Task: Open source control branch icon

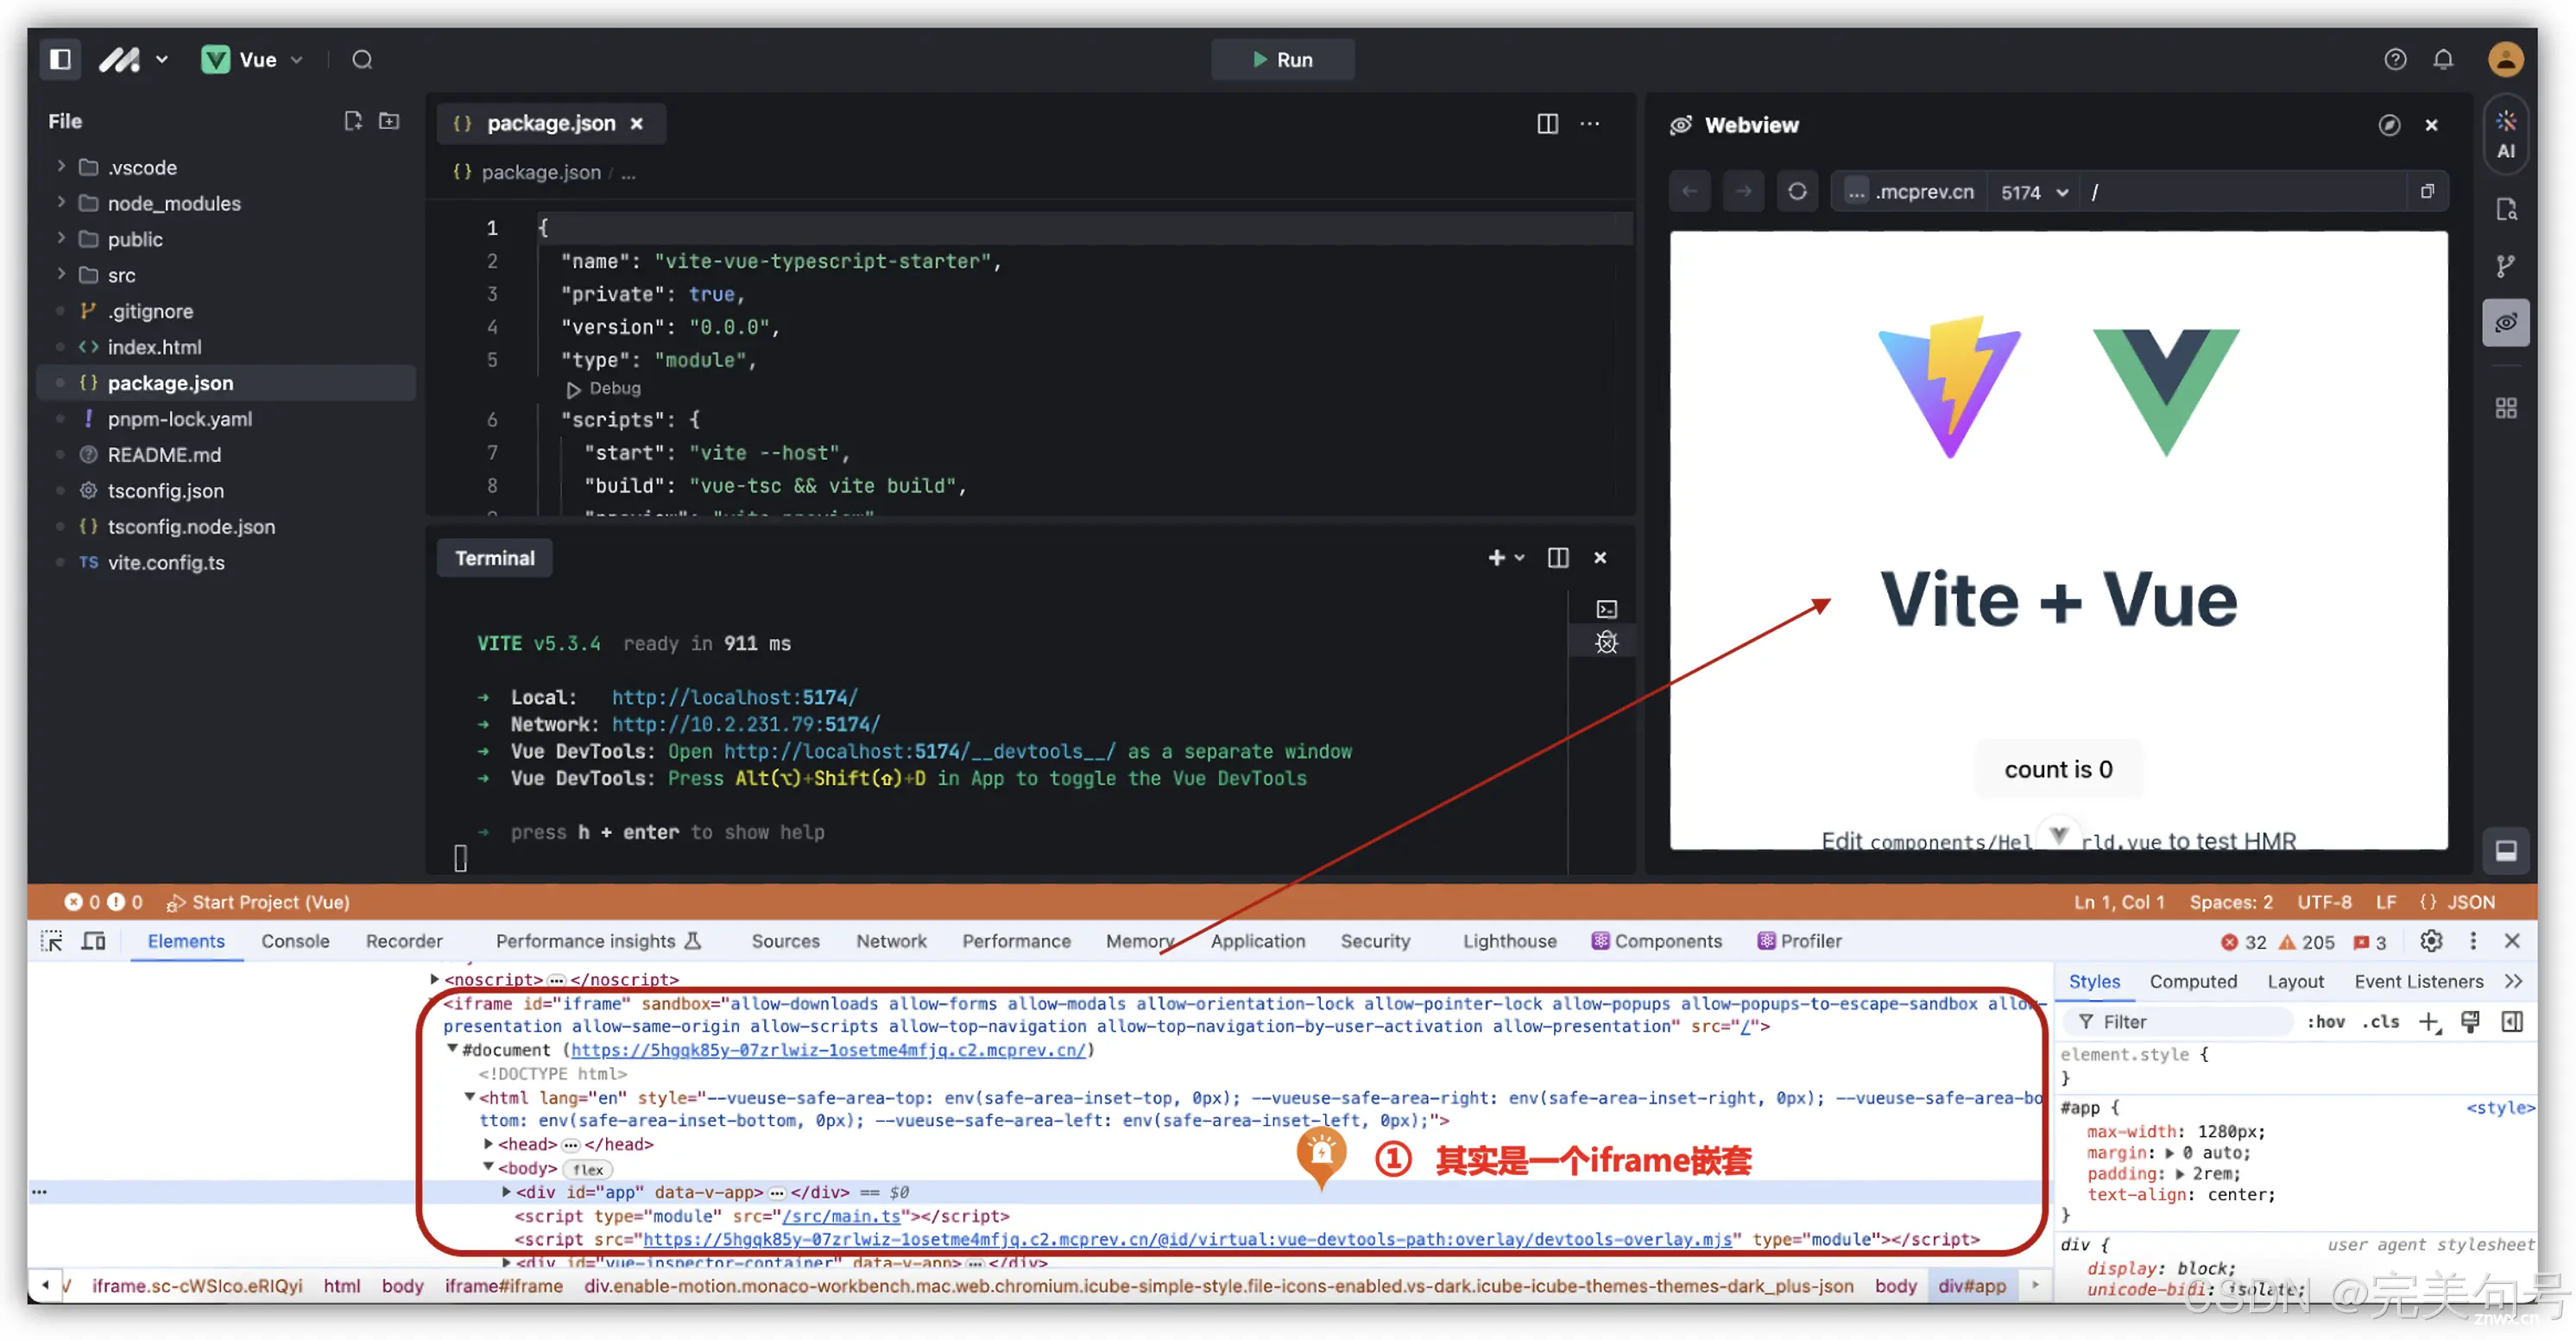Action: coord(2505,266)
